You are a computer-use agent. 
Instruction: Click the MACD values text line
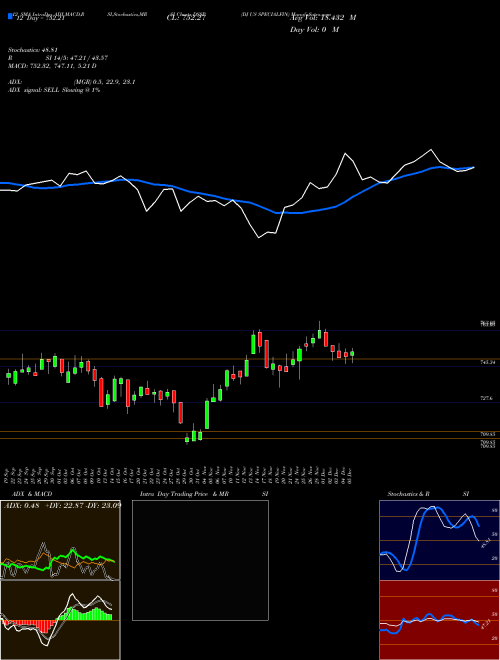tap(52, 66)
